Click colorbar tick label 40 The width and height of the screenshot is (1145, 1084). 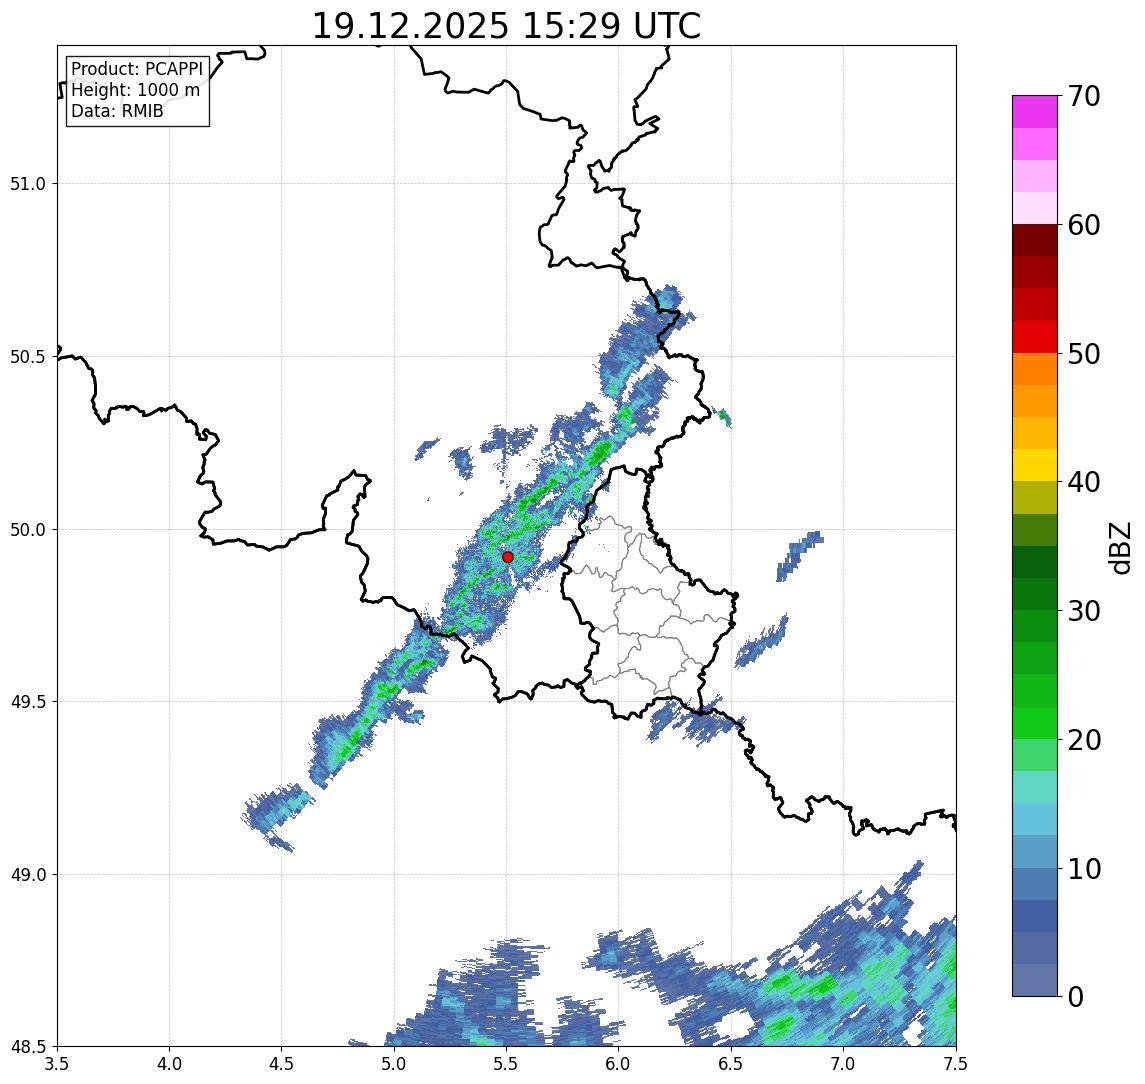click(1084, 482)
